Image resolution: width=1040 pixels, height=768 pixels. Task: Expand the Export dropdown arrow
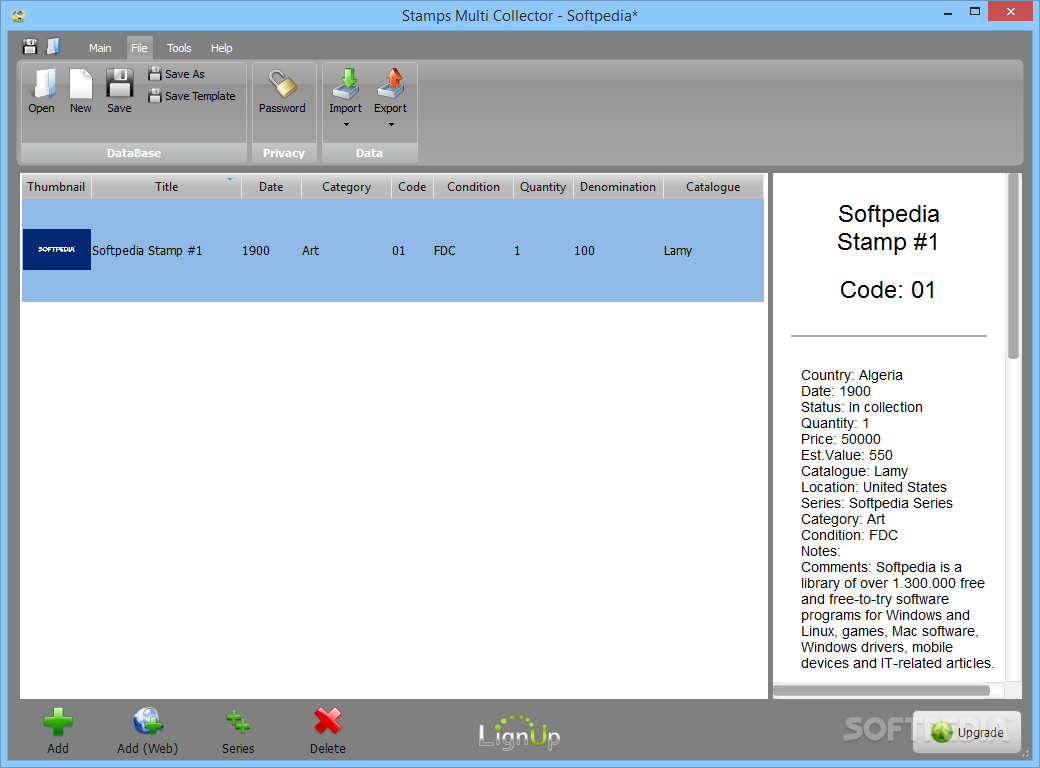click(x=391, y=125)
